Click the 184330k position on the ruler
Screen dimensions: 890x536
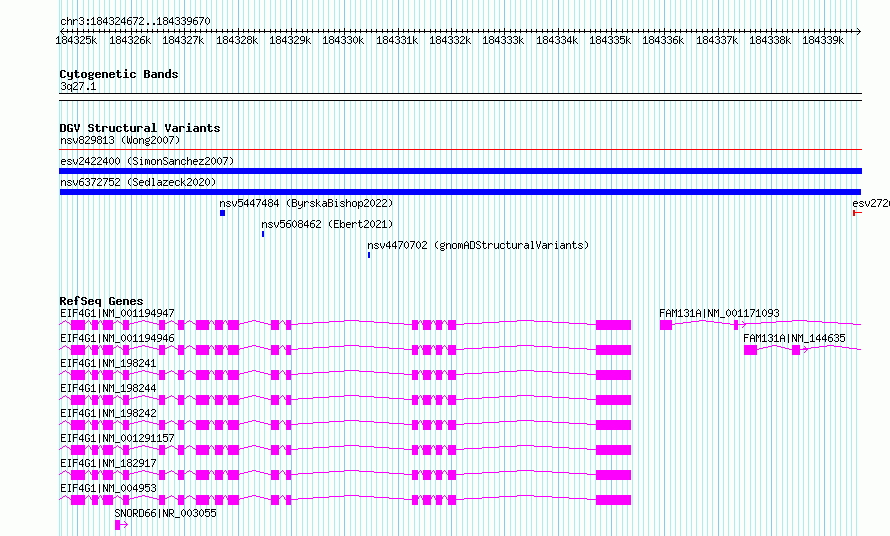343,40
